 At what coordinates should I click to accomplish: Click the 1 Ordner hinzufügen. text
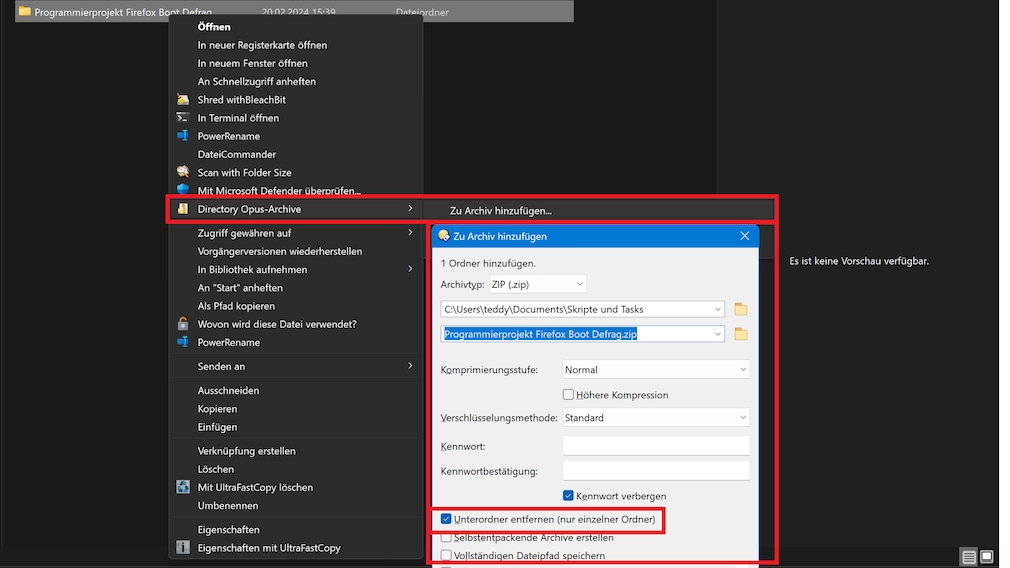(x=488, y=263)
